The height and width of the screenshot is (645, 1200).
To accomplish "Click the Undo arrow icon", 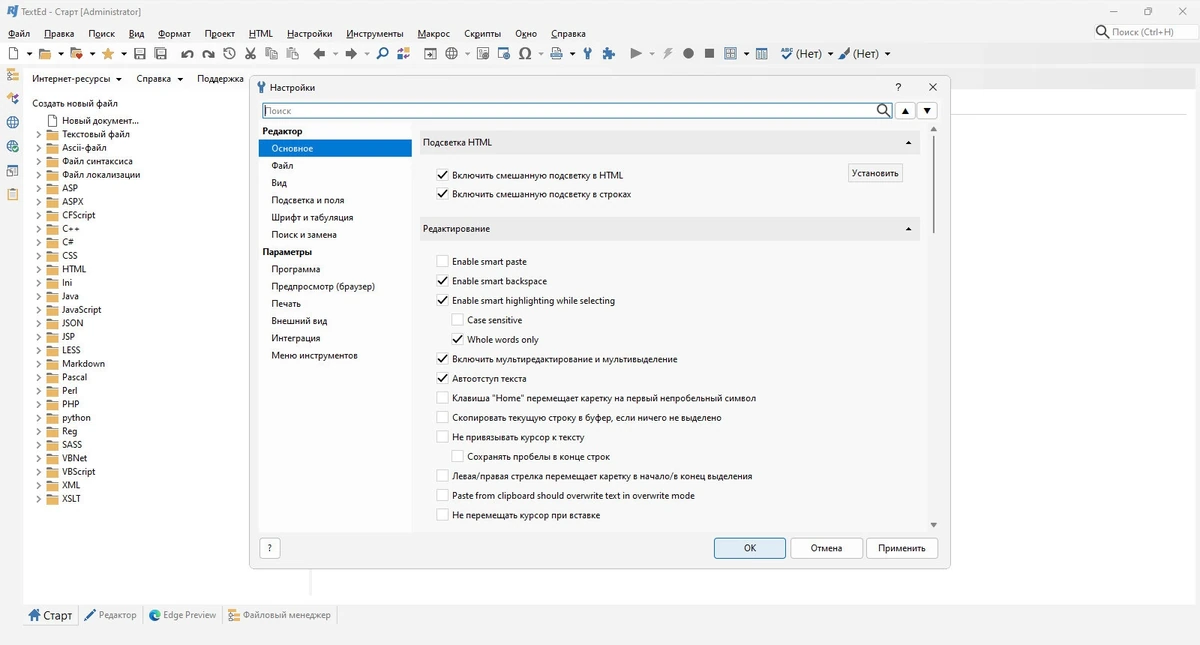I will tap(187, 54).
